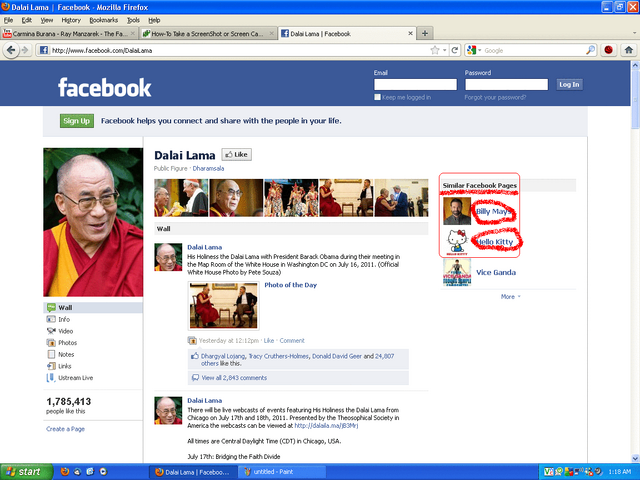Click the thumbs-up Like button near title

[x=237, y=155]
